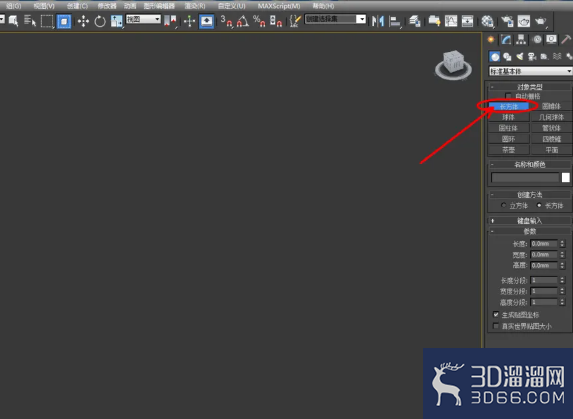Toggle the Spinner Snap button
Screen dimensions: 573x419
[x=276, y=21]
